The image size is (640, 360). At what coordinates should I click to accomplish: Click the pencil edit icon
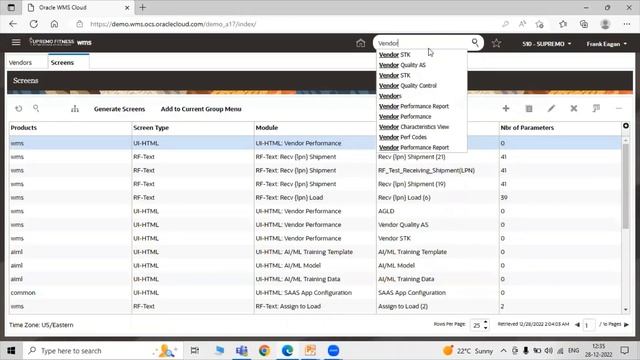pyautogui.click(x=551, y=108)
